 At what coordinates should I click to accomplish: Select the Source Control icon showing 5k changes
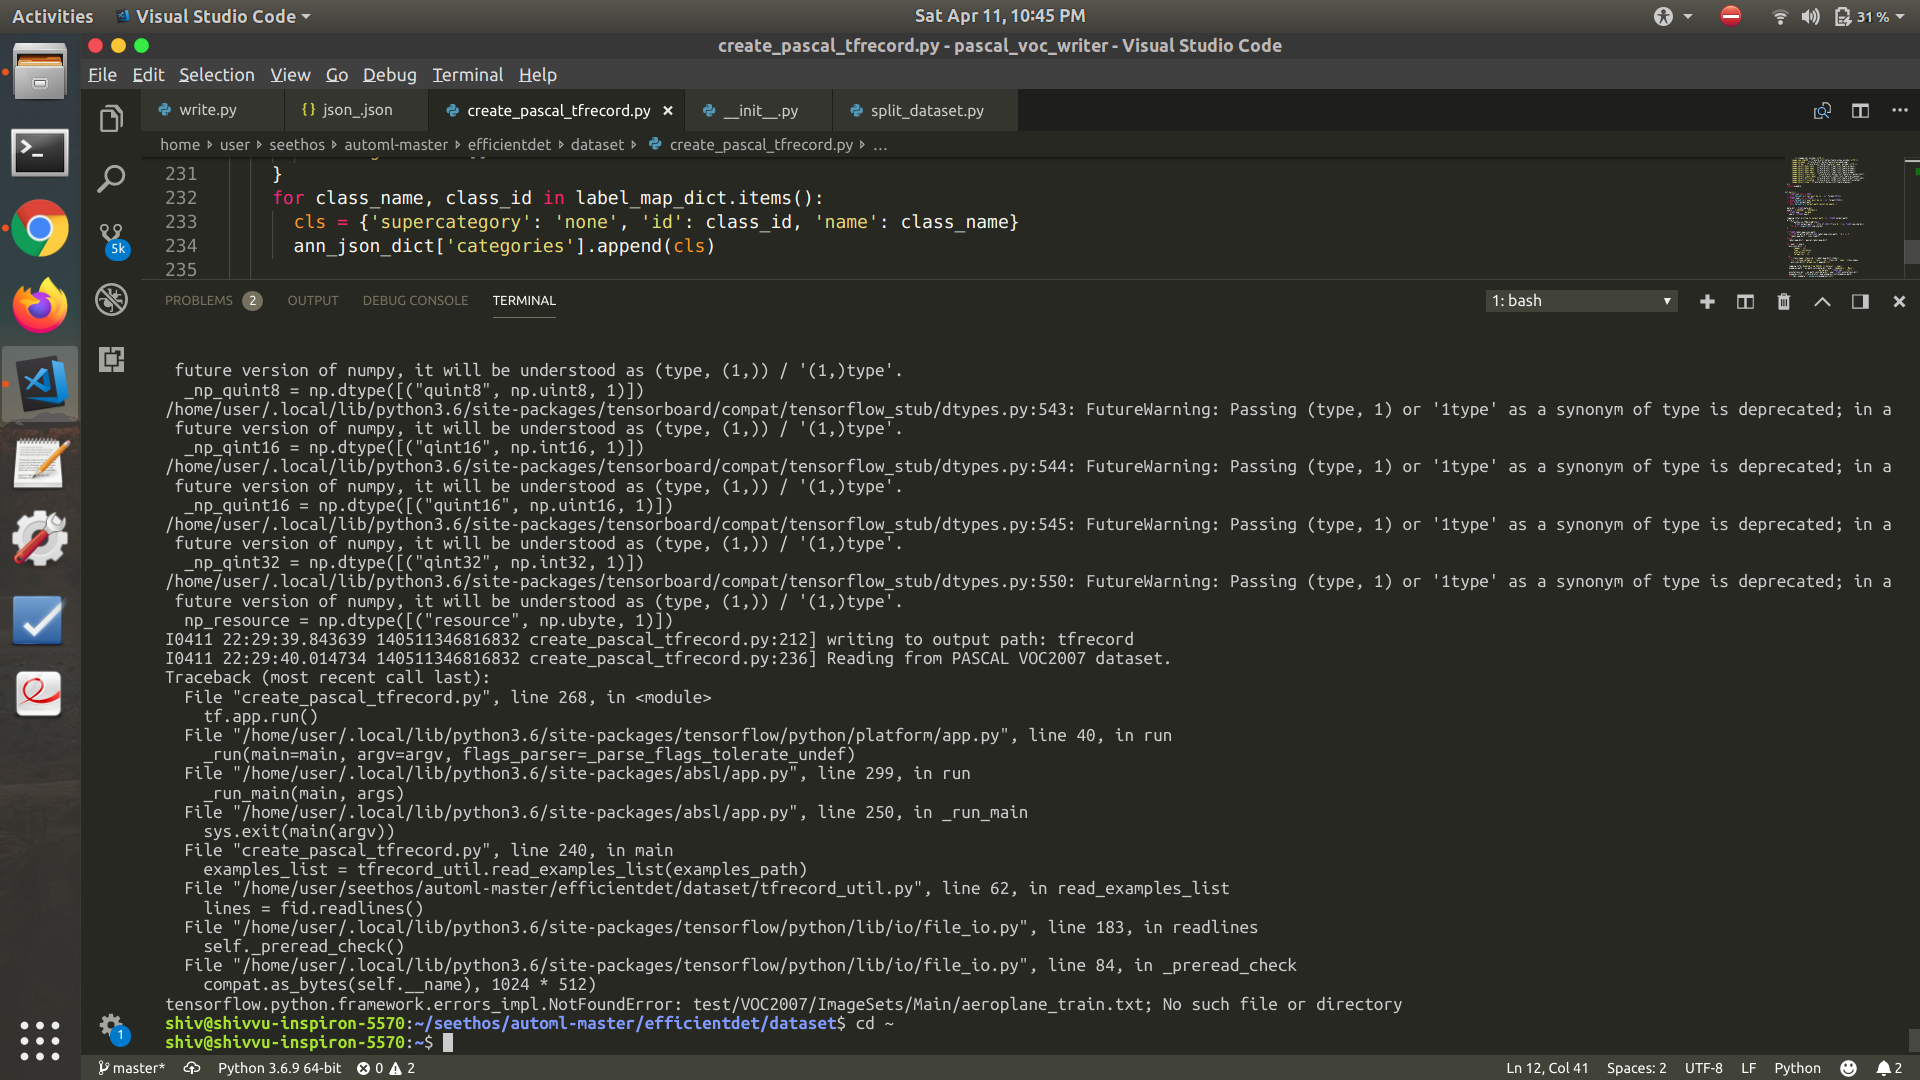(110, 234)
